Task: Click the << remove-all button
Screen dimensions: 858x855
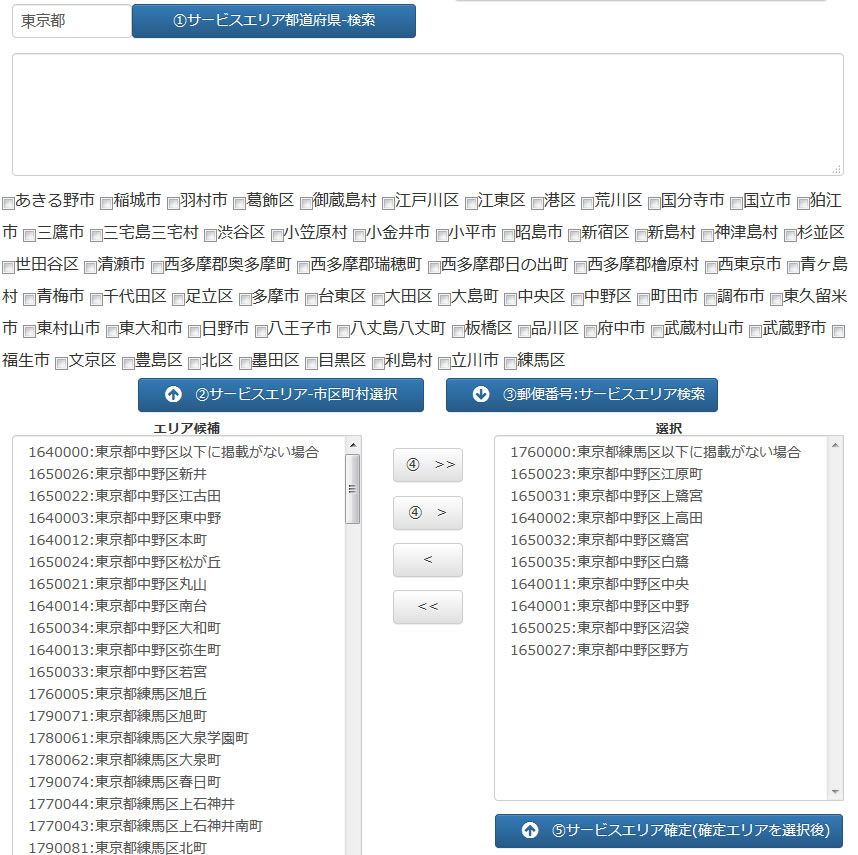Action: 428,607
